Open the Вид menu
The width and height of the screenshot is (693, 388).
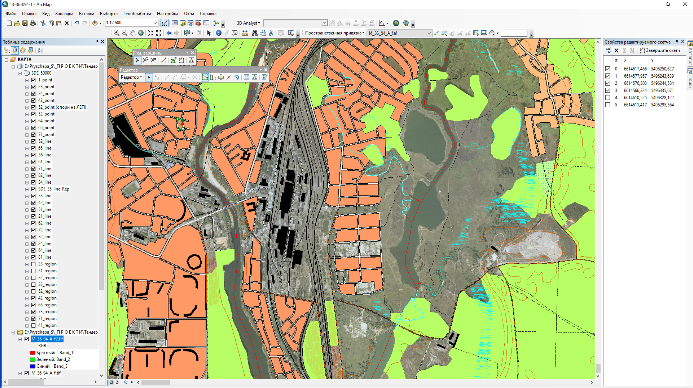tap(46, 14)
